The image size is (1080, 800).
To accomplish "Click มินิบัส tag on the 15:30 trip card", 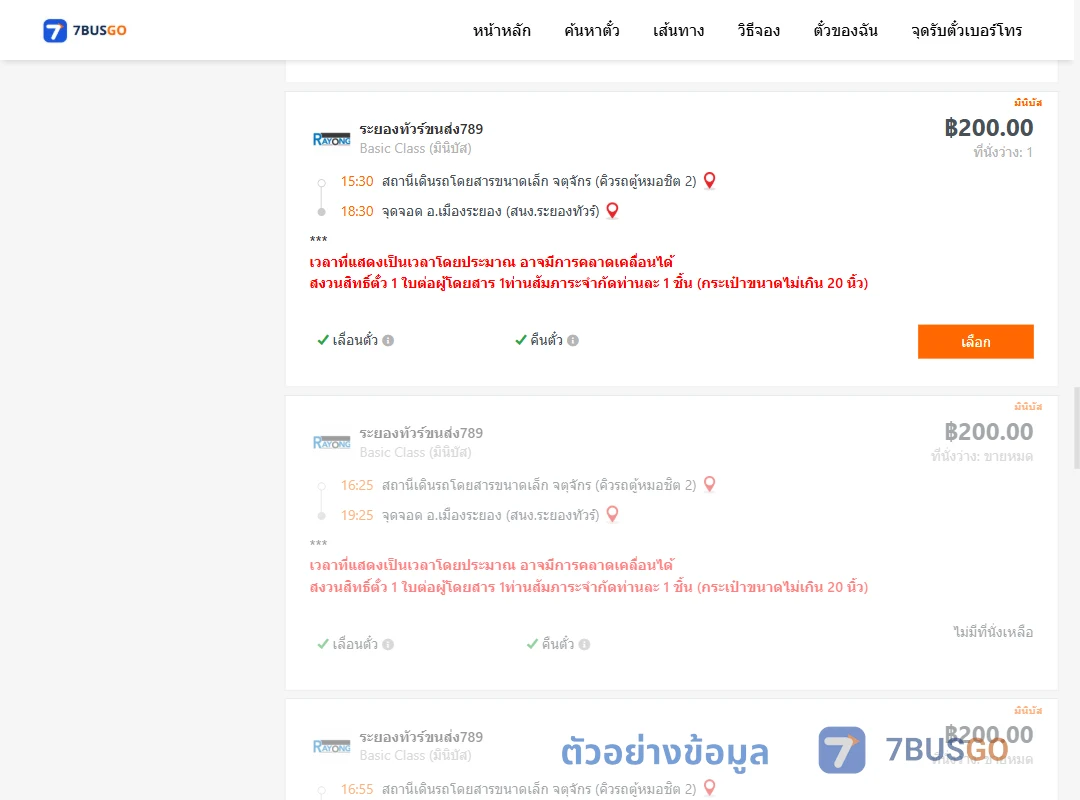I will (1028, 103).
